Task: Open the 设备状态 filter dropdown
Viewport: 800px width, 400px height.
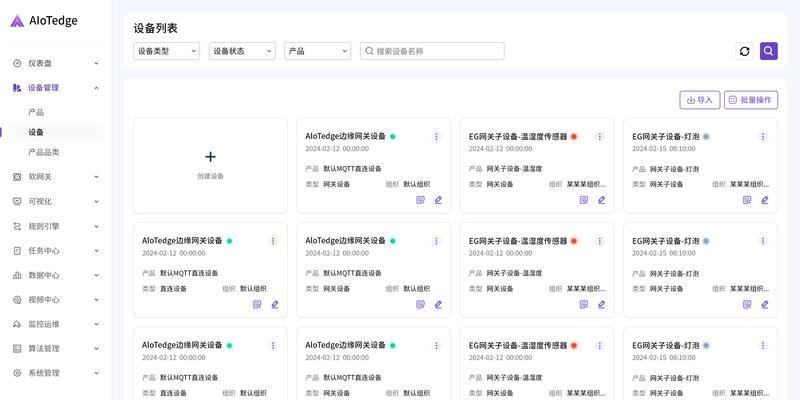Action: point(242,51)
